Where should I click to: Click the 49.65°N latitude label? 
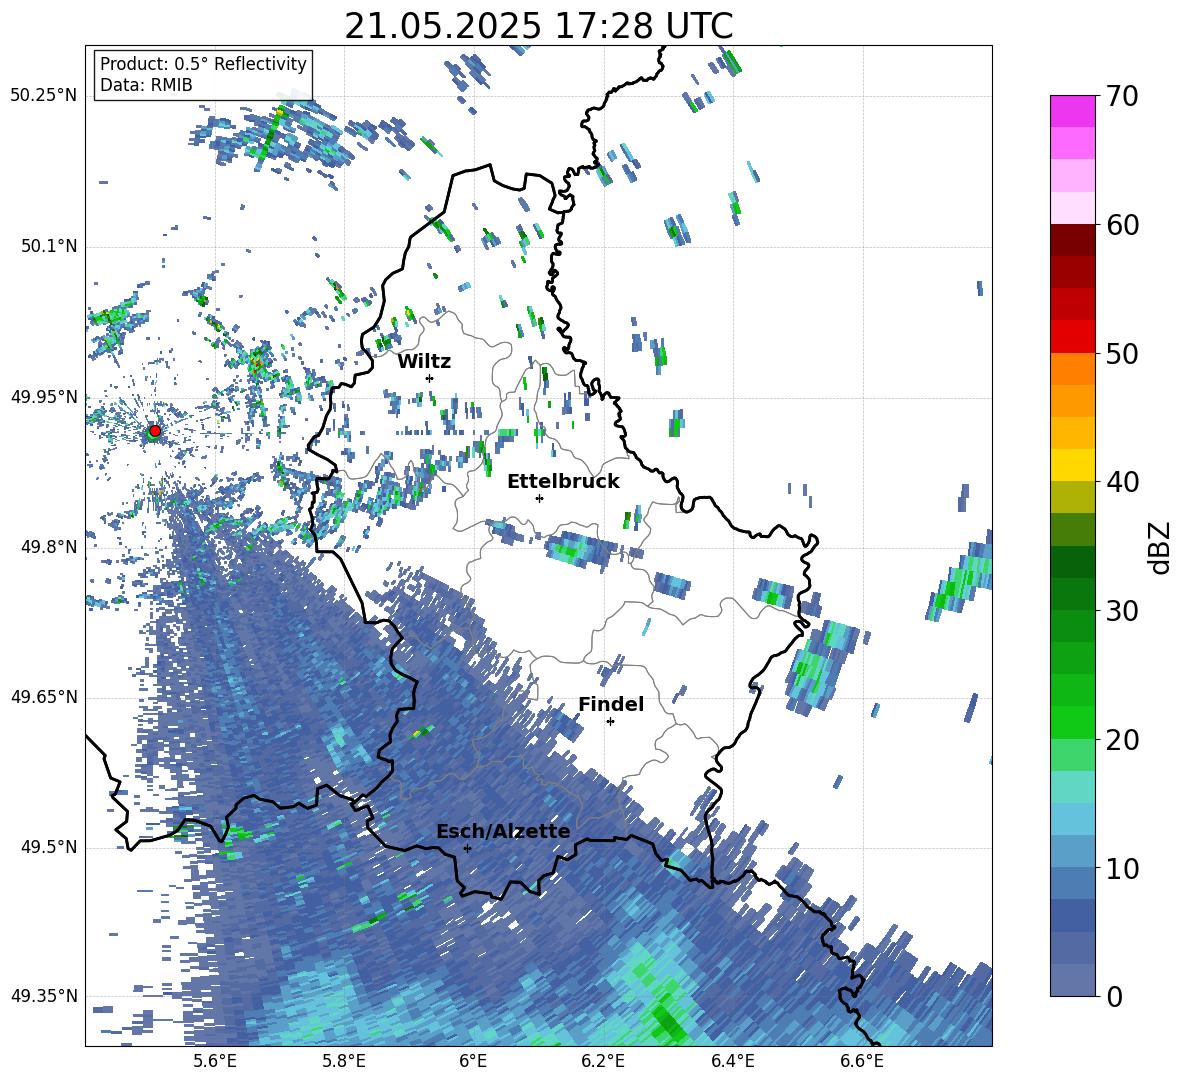(44, 697)
